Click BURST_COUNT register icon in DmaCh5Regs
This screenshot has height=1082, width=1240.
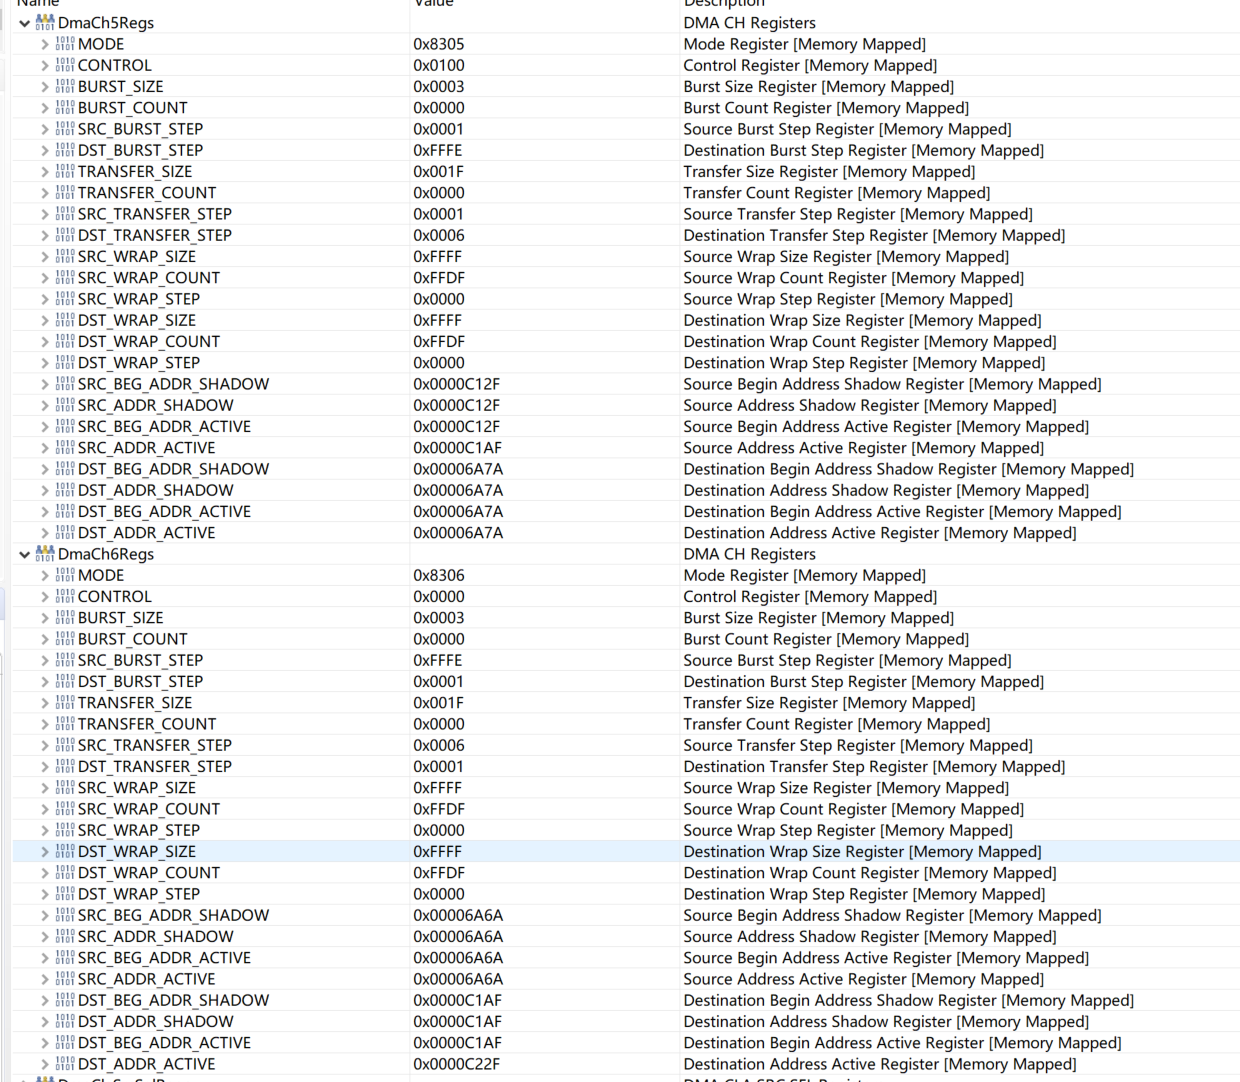pos(65,108)
